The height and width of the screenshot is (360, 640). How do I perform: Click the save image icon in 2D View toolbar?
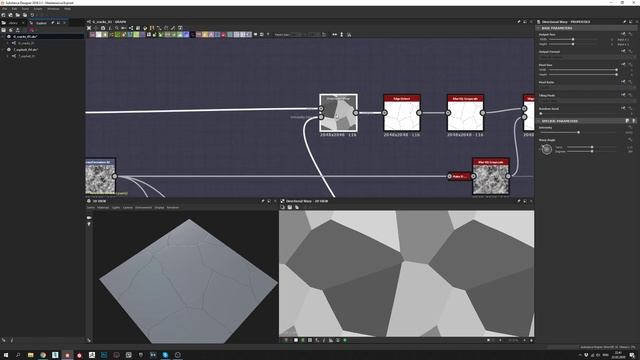(x=289, y=207)
